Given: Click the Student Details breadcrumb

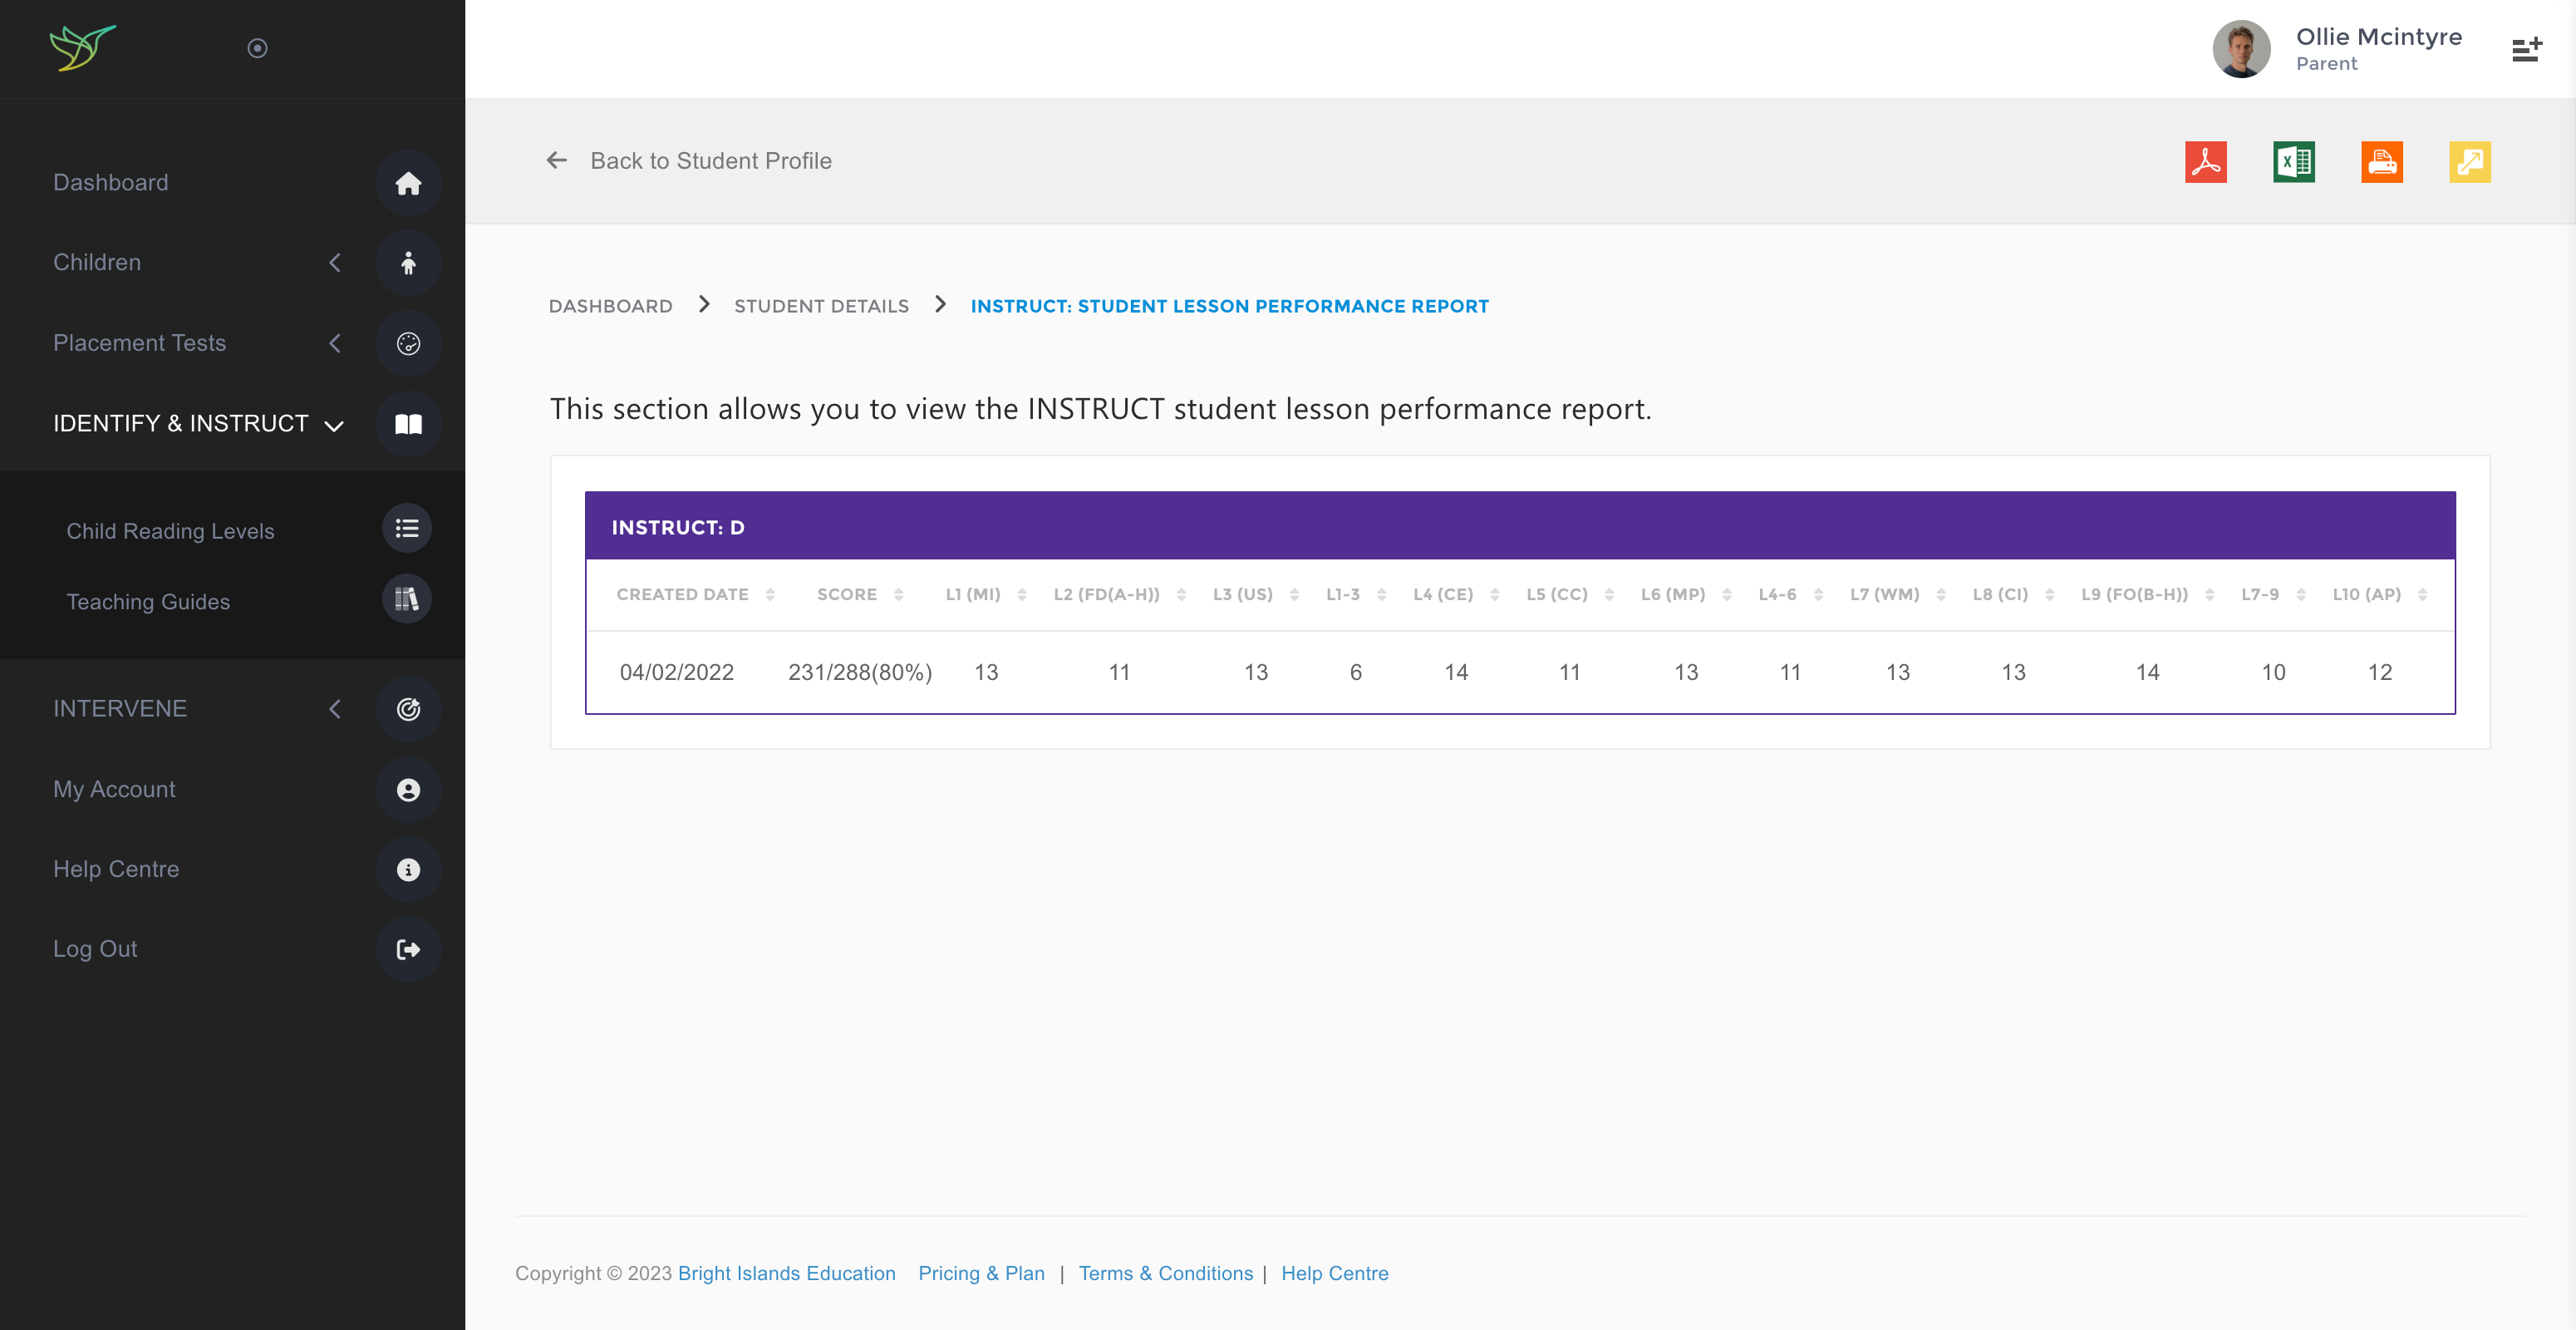Looking at the screenshot, I should click(x=821, y=306).
